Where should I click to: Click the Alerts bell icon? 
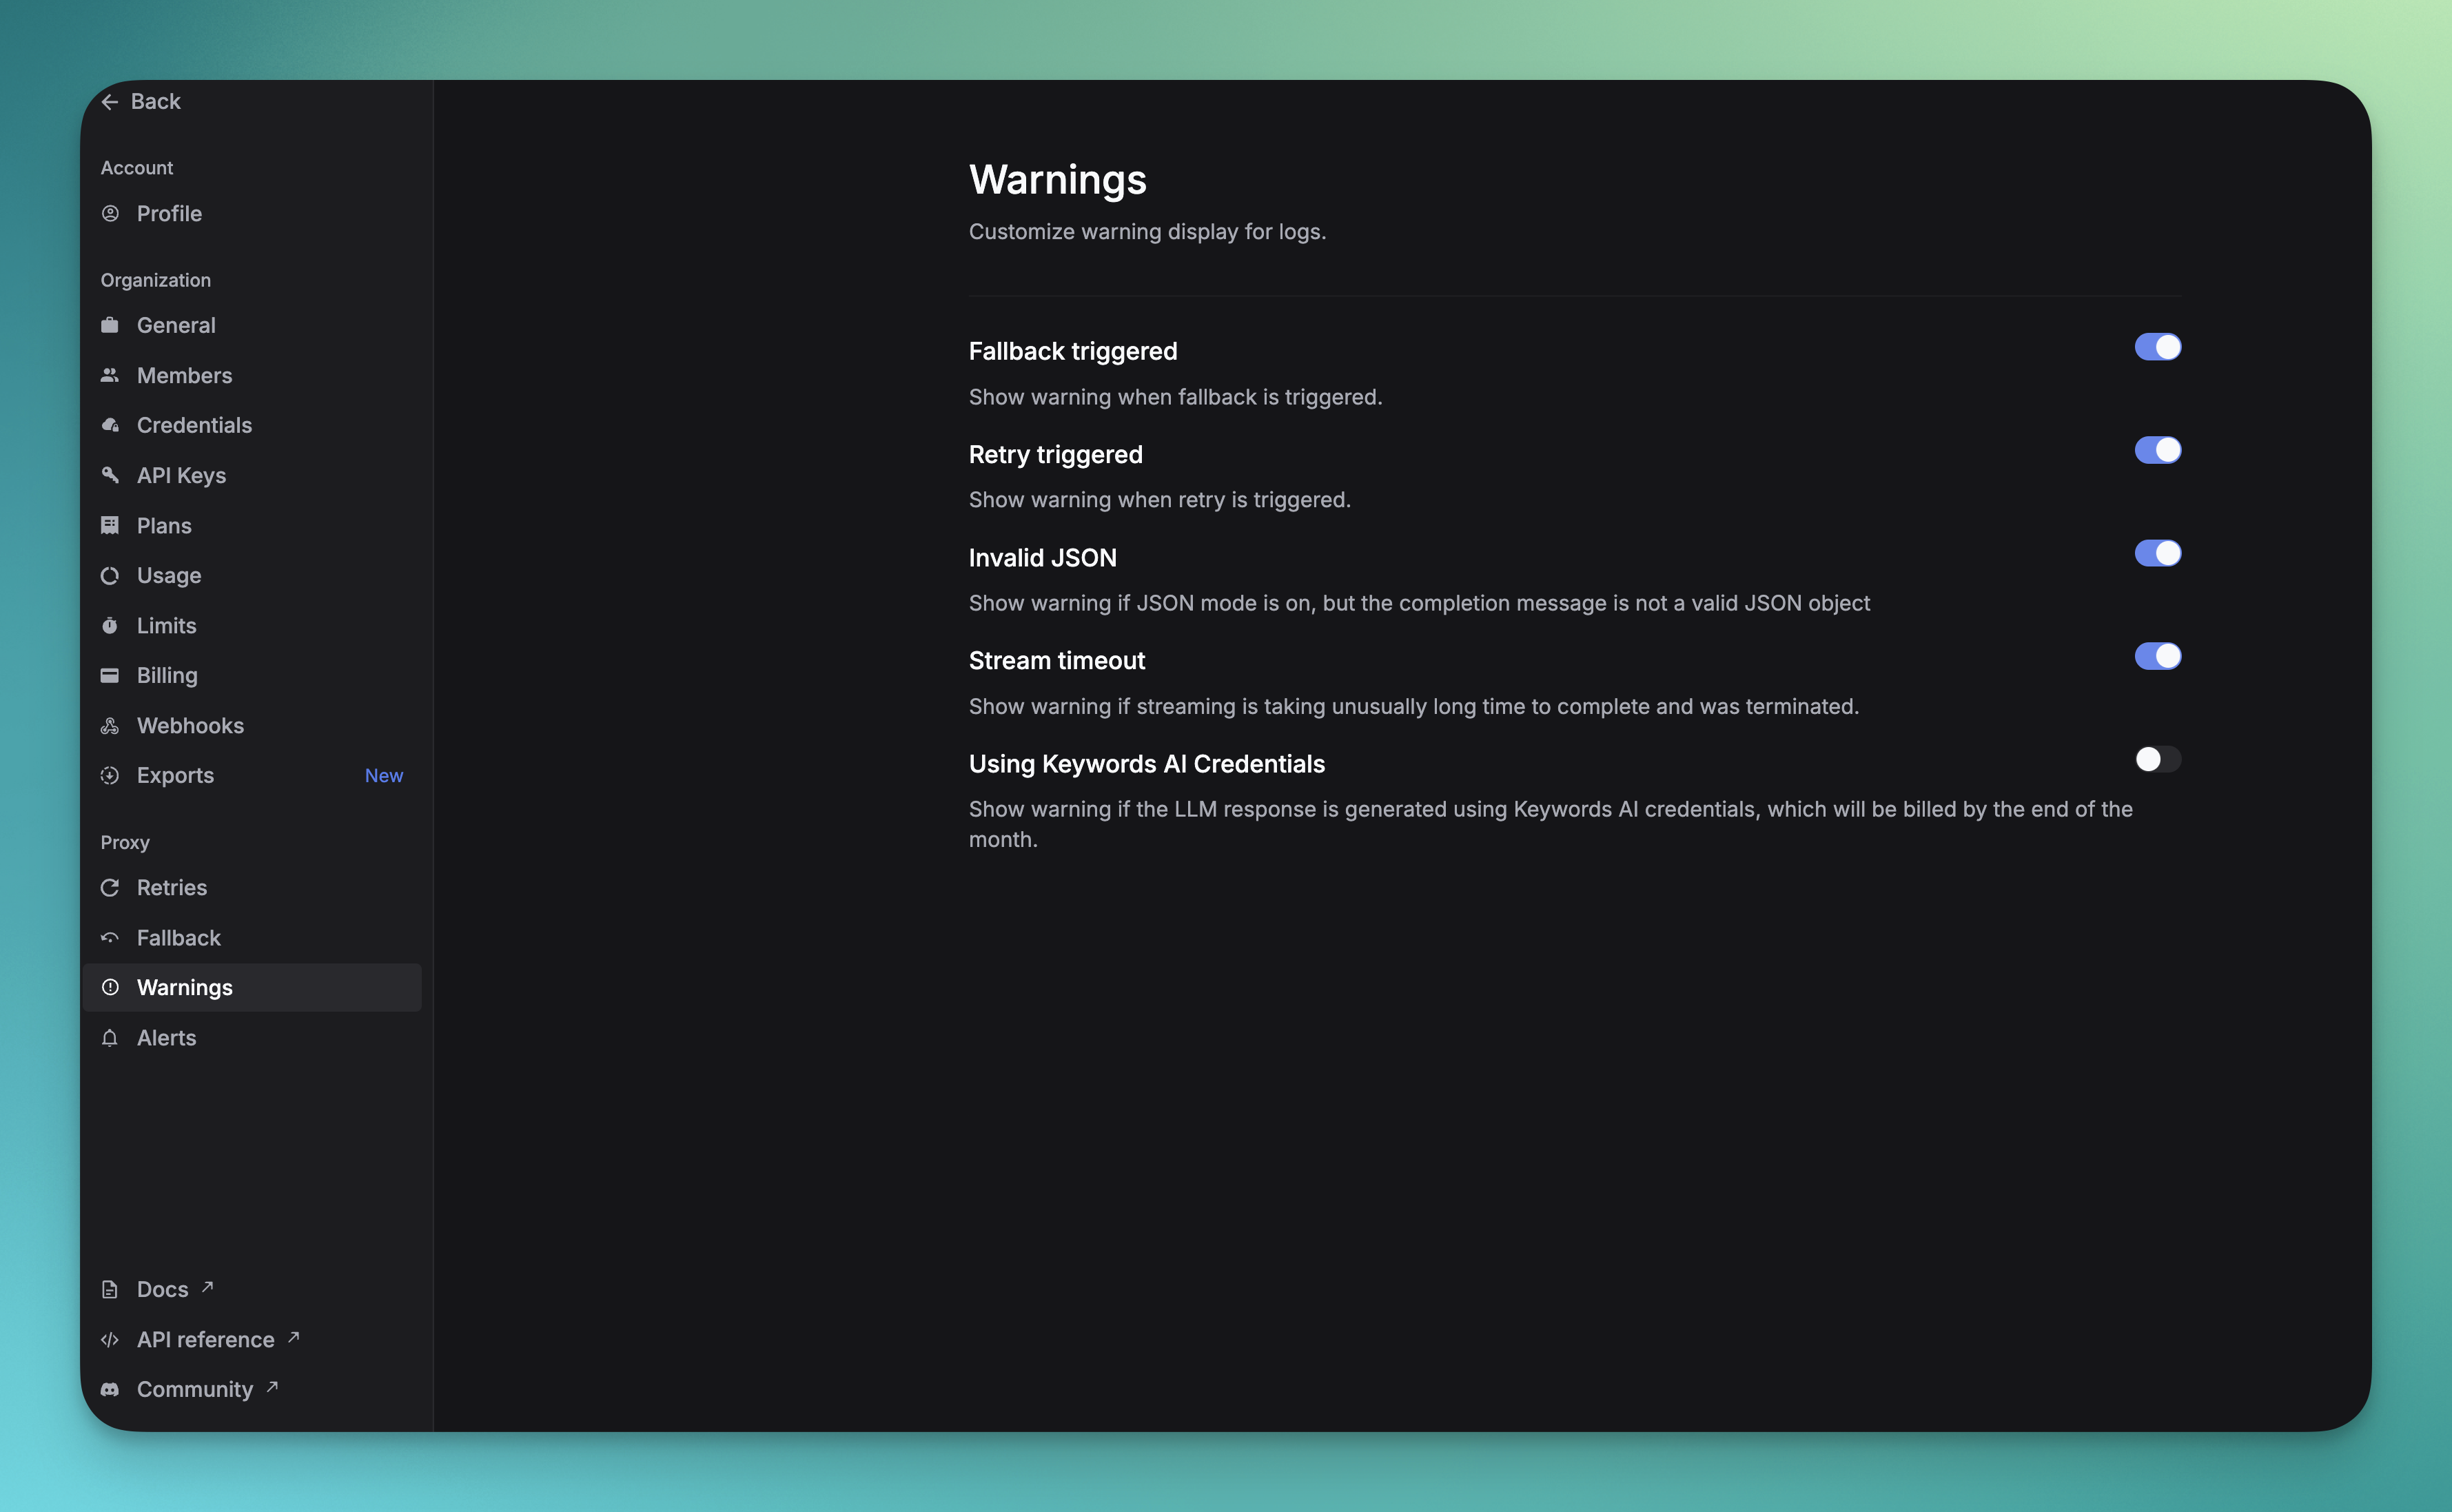(x=110, y=1037)
